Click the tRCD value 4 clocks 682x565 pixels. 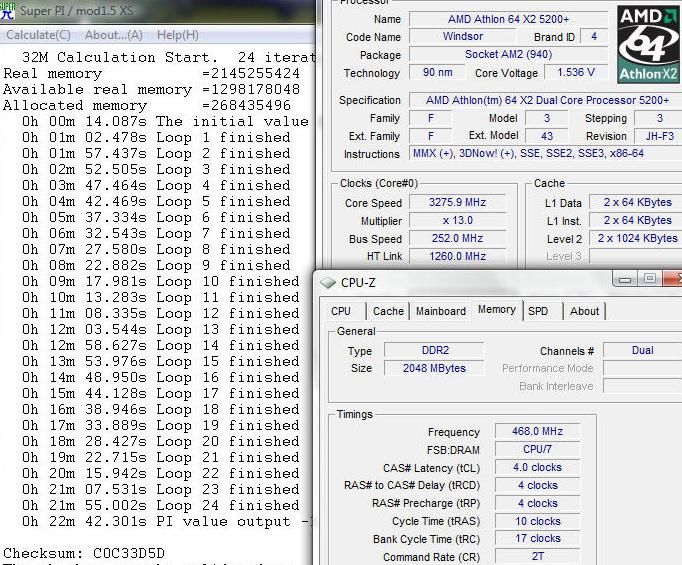537,485
